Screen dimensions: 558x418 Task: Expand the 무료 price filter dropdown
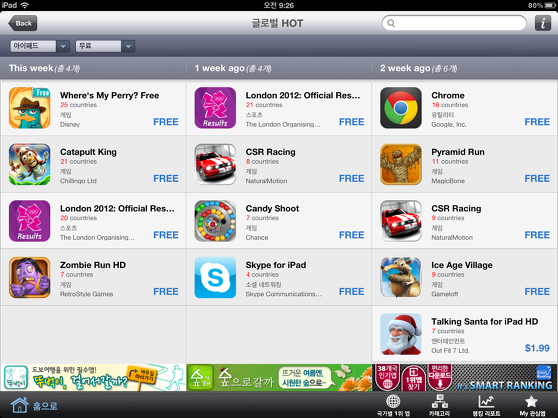point(105,46)
